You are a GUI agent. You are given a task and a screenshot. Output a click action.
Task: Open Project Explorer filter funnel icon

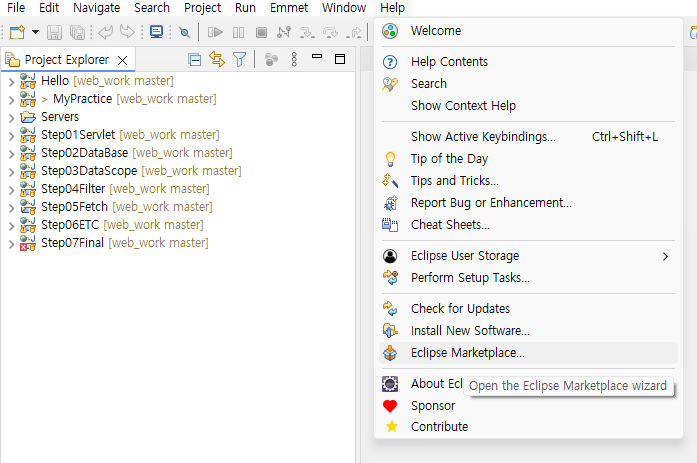240,59
